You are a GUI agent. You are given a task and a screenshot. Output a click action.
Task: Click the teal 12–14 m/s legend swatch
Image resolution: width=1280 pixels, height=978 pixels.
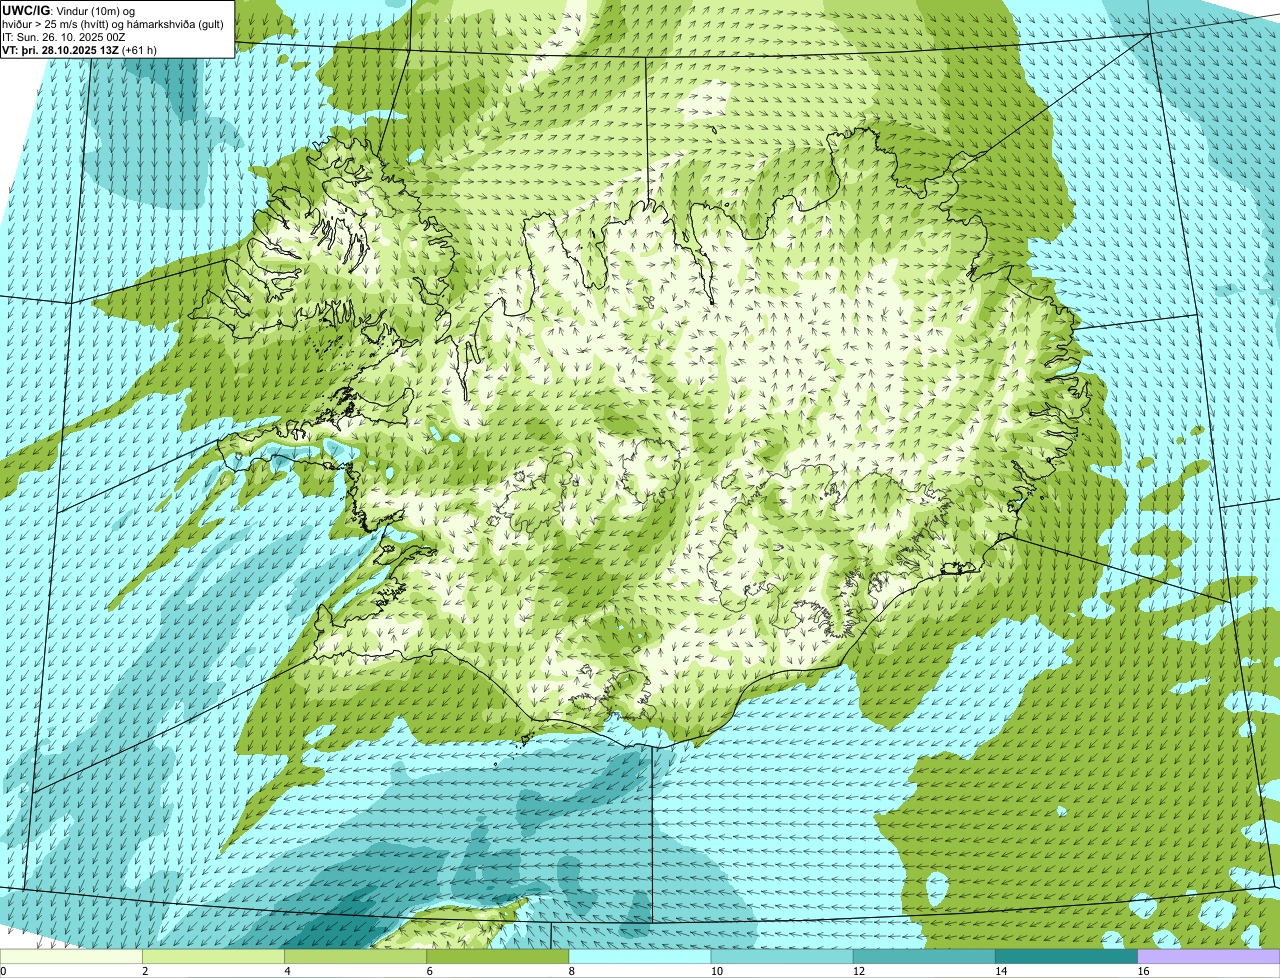[x=924, y=956]
